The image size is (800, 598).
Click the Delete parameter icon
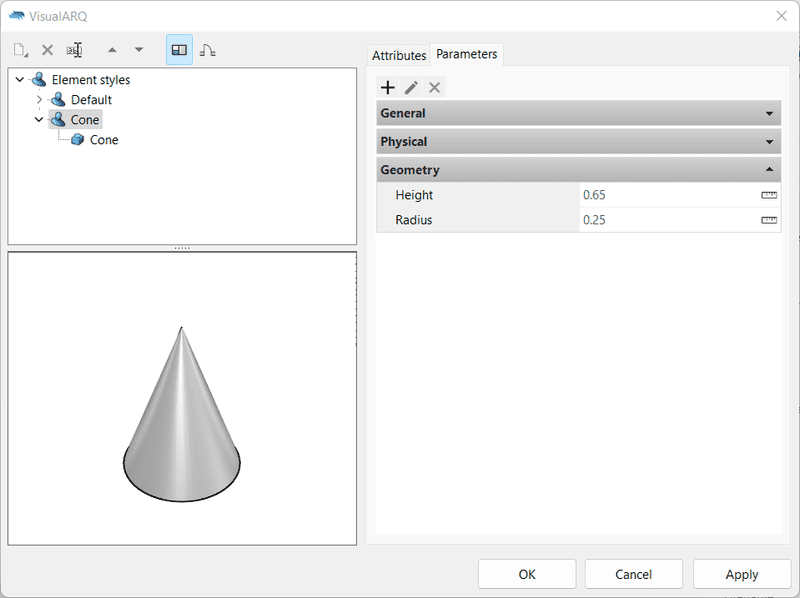pos(434,88)
